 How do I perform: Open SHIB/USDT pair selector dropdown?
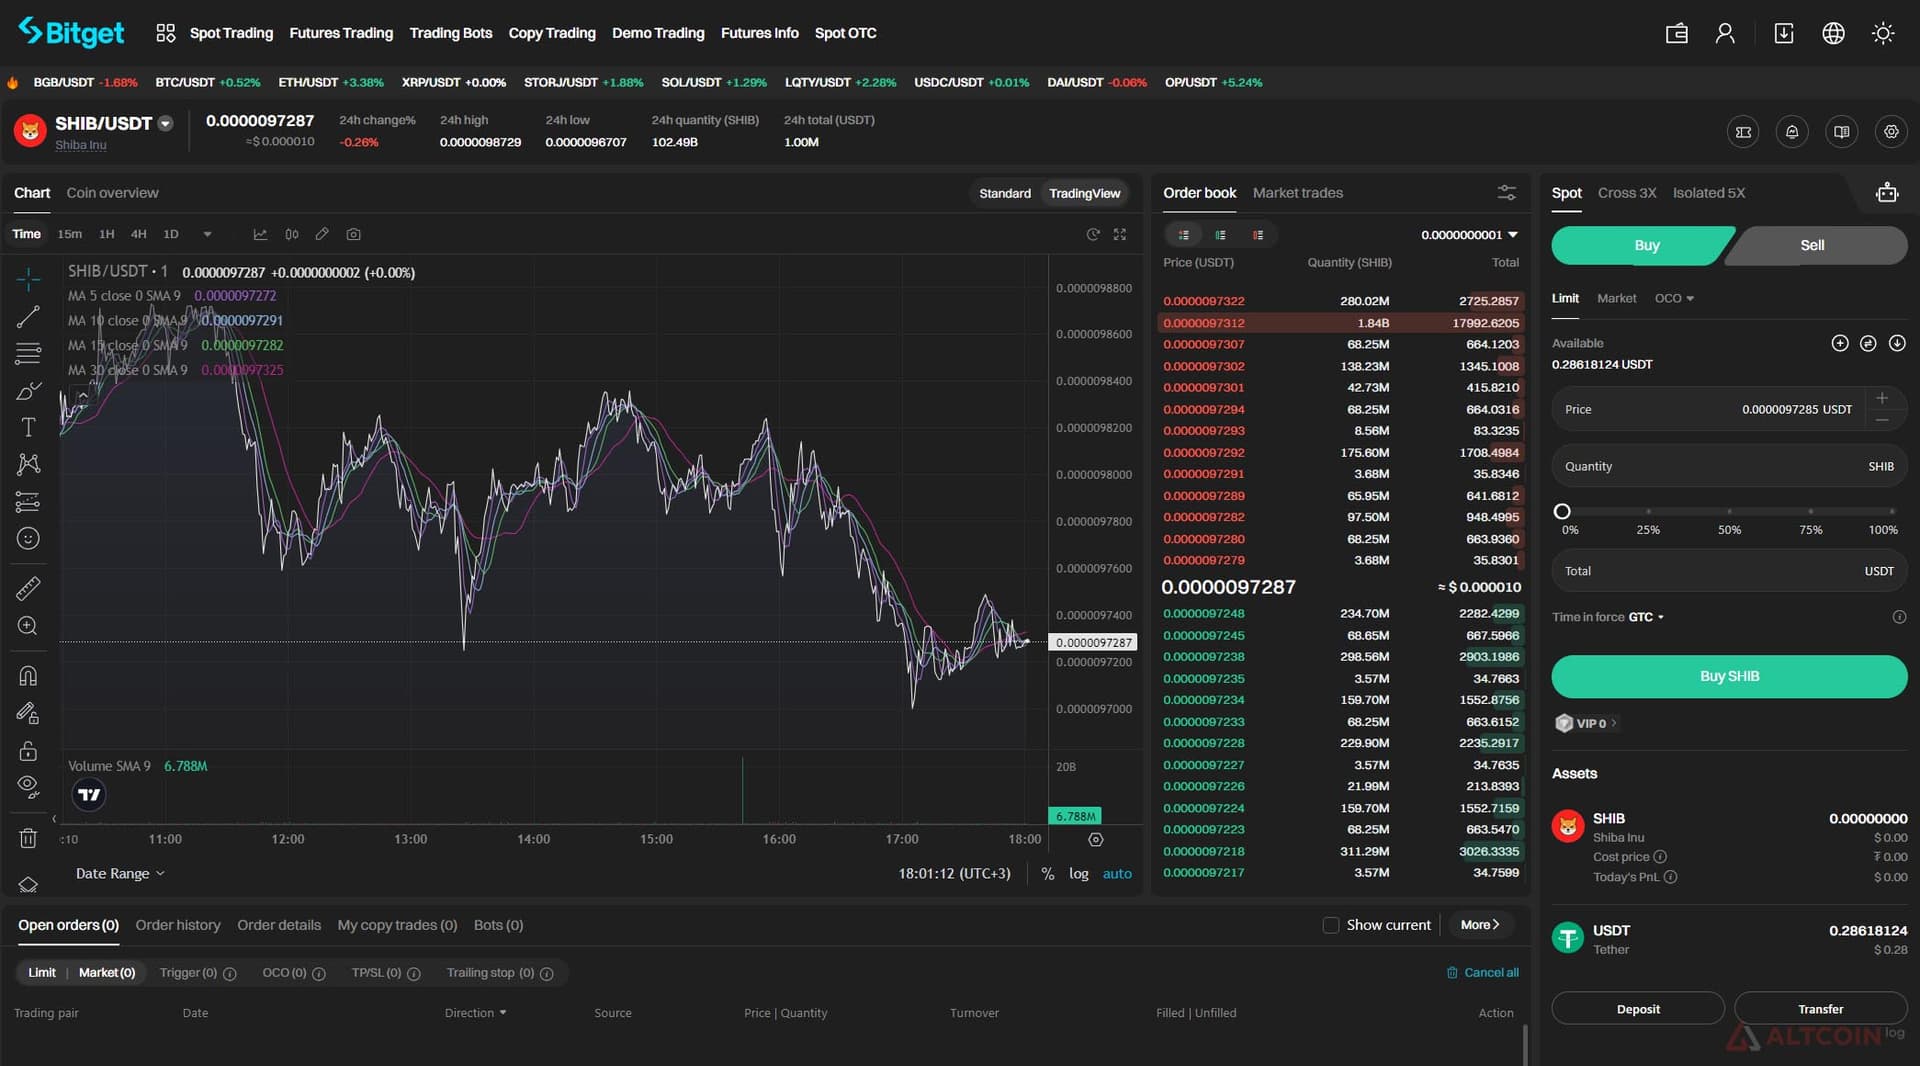(x=166, y=124)
